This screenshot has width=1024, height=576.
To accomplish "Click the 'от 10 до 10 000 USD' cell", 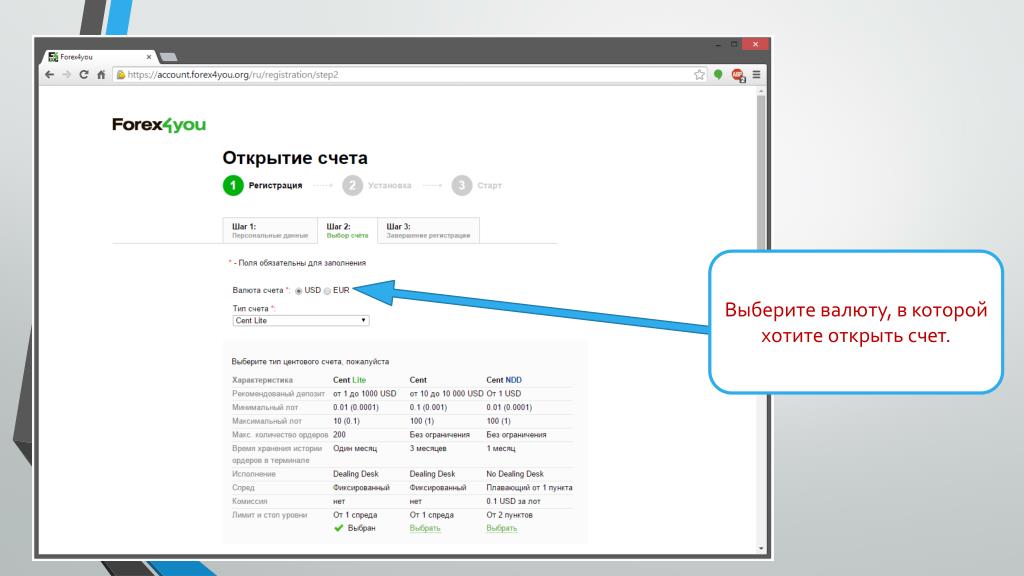I will [447, 394].
